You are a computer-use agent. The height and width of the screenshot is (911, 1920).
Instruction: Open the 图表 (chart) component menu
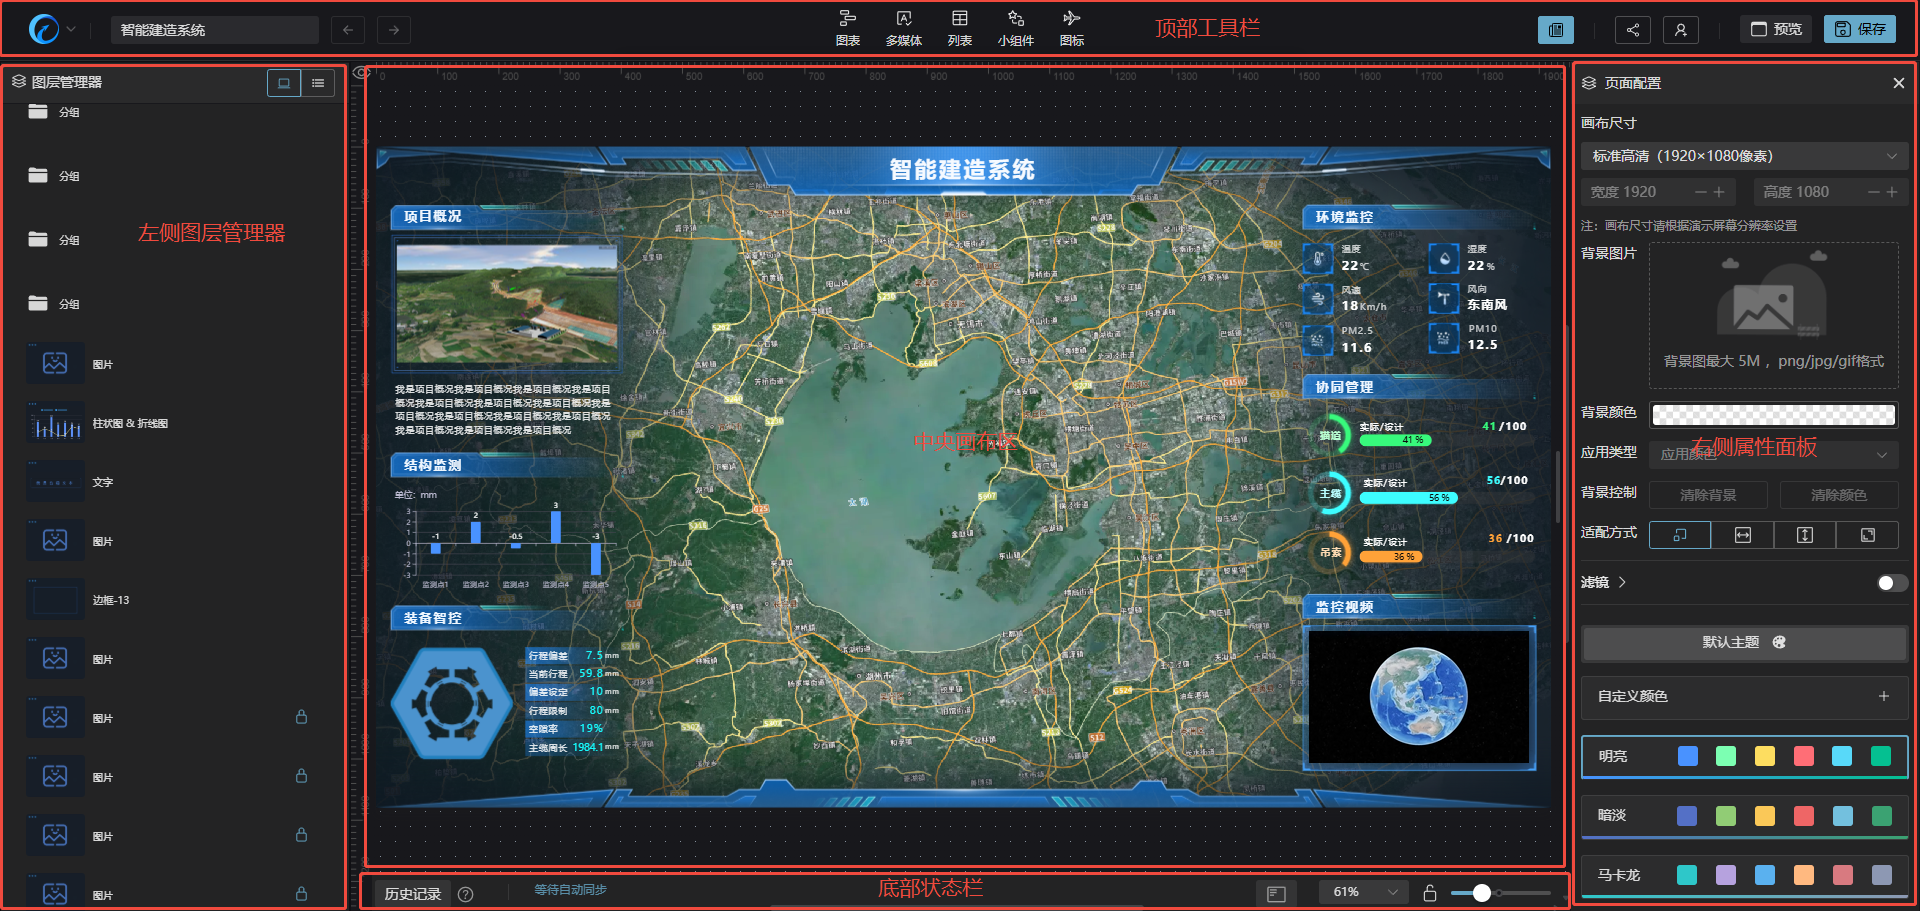(x=847, y=28)
